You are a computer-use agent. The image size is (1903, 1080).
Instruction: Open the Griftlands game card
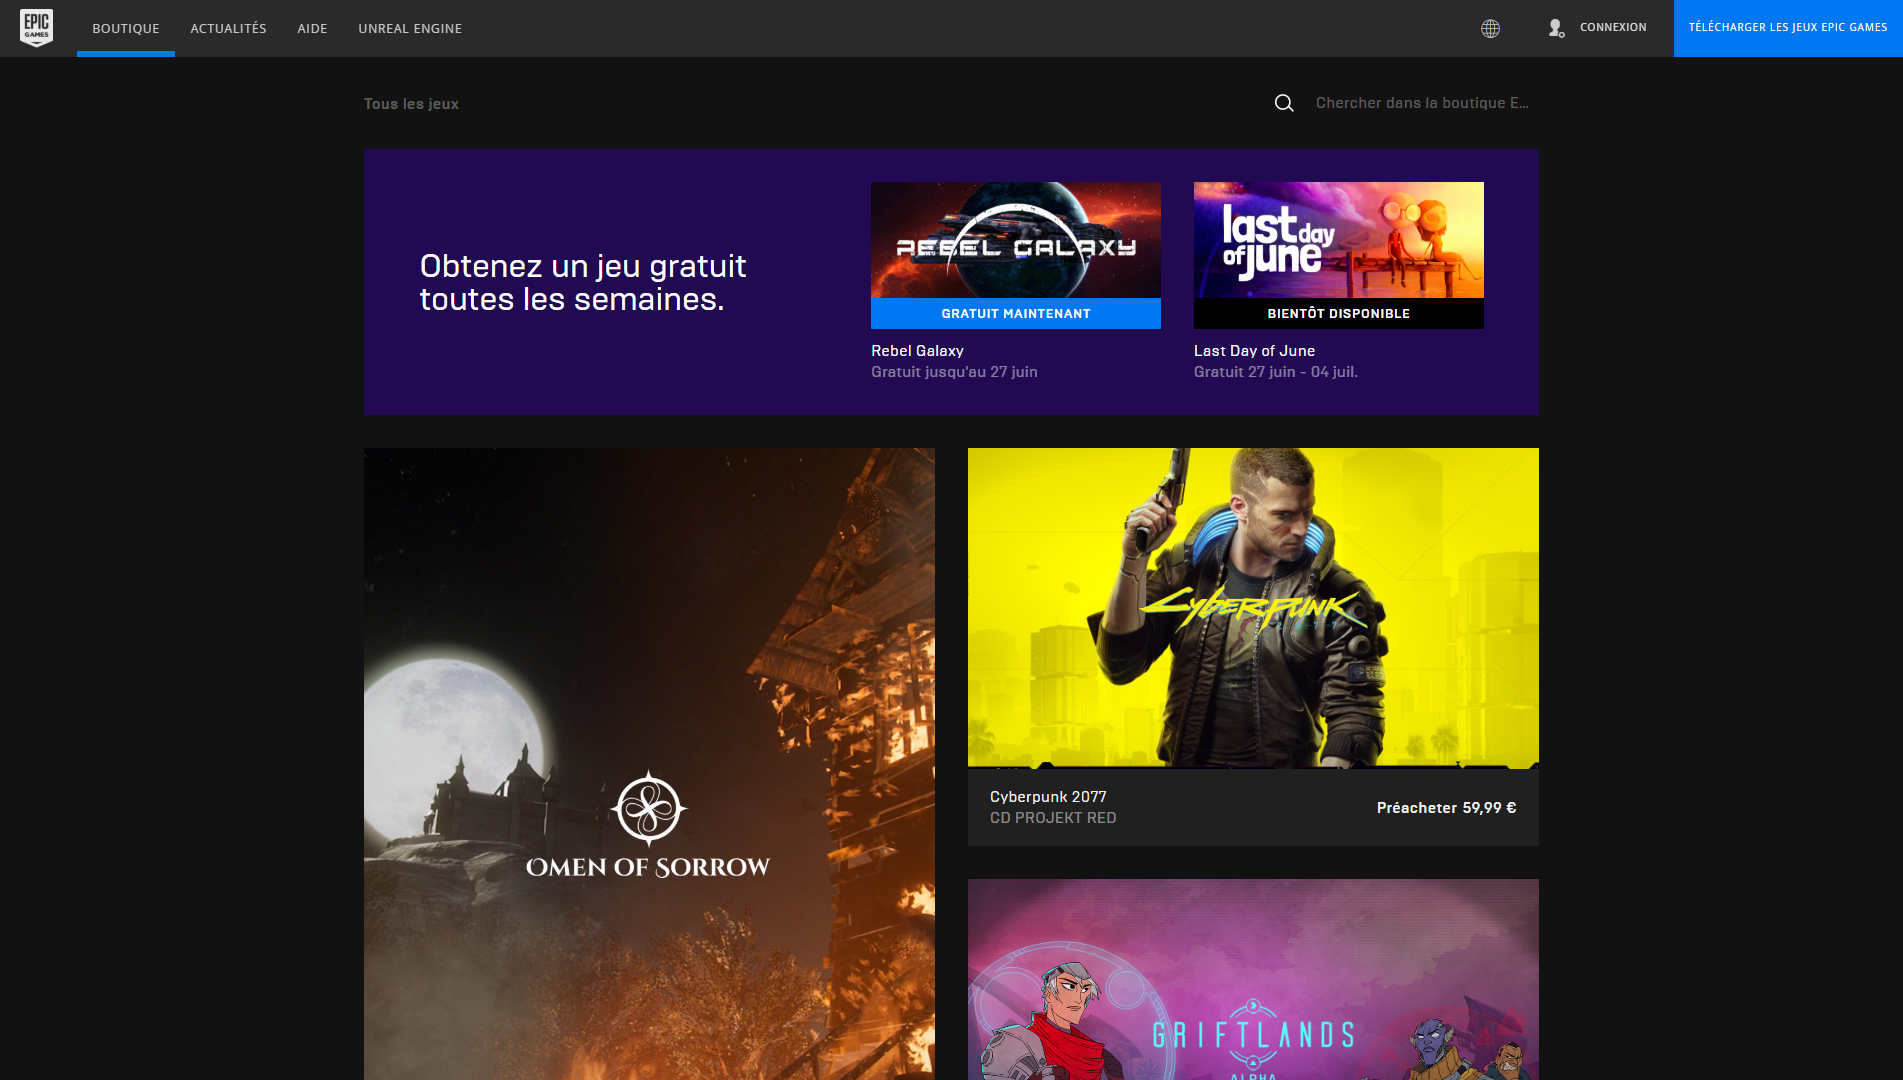tap(1253, 980)
